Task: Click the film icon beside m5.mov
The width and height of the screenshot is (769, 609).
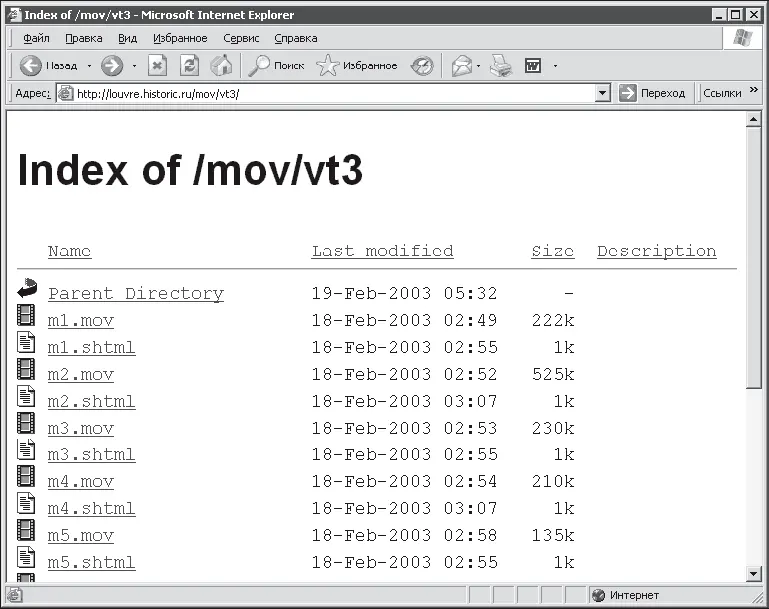Action: coord(26,530)
